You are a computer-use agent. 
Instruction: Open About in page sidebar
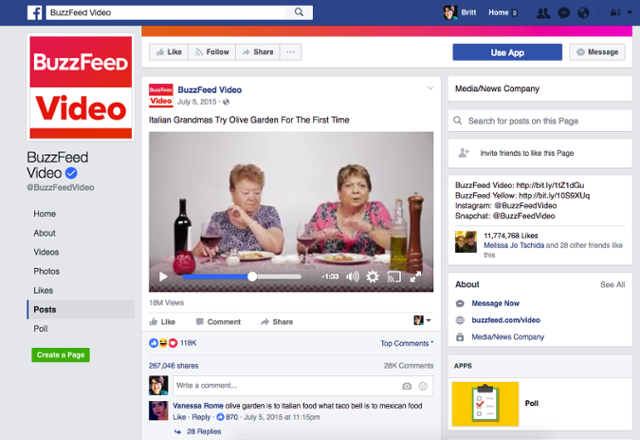44,233
